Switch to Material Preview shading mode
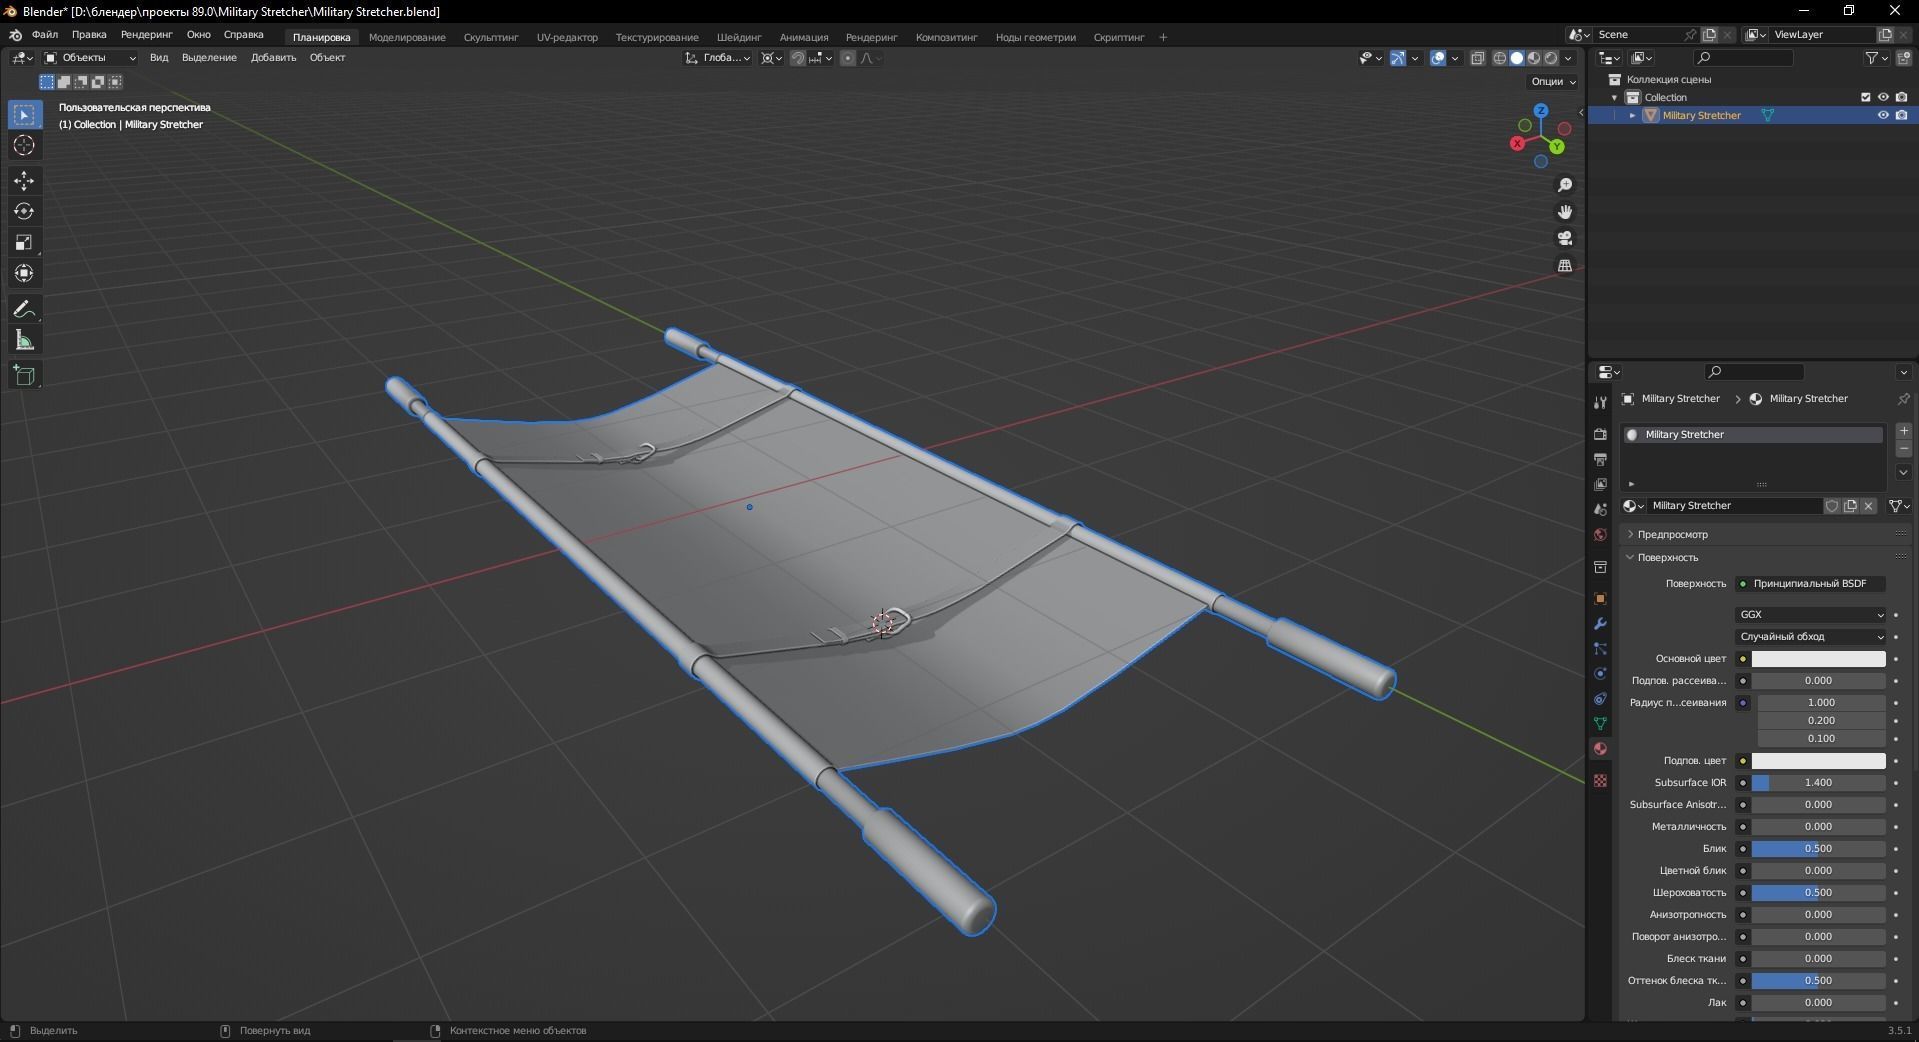The height and width of the screenshot is (1042, 1919). tap(1534, 58)
